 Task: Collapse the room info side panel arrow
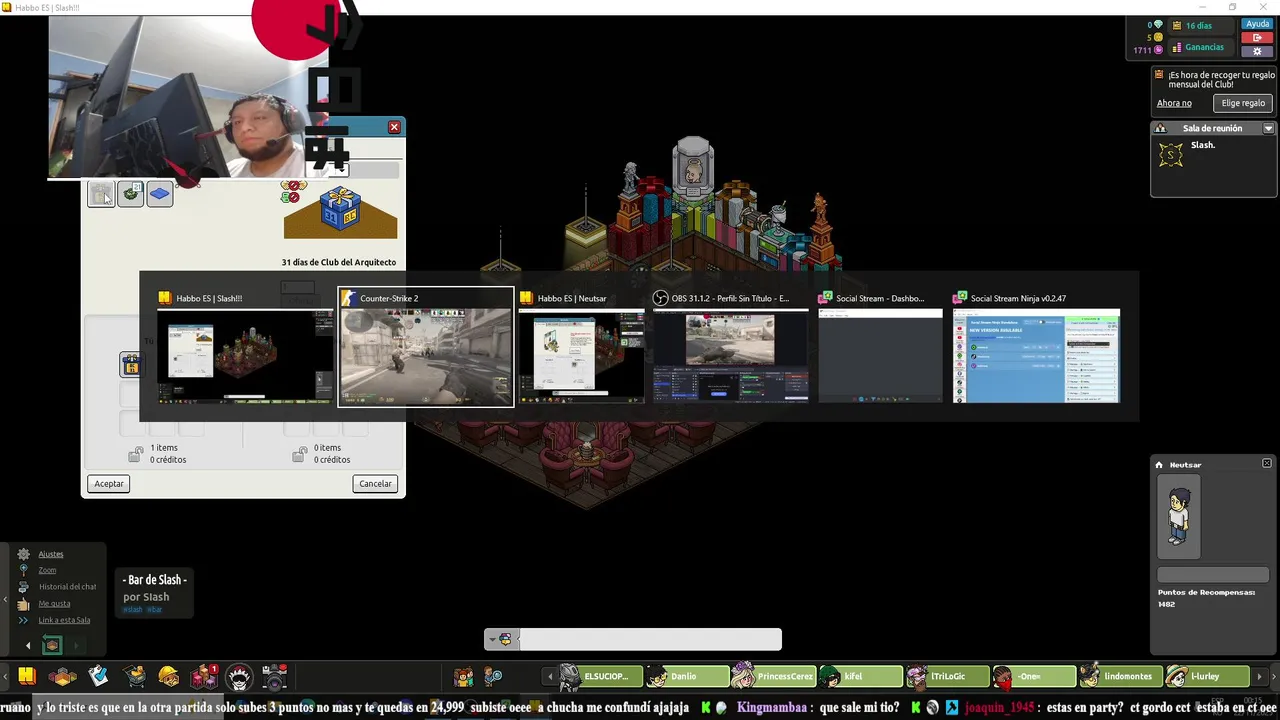pos(6,600)
